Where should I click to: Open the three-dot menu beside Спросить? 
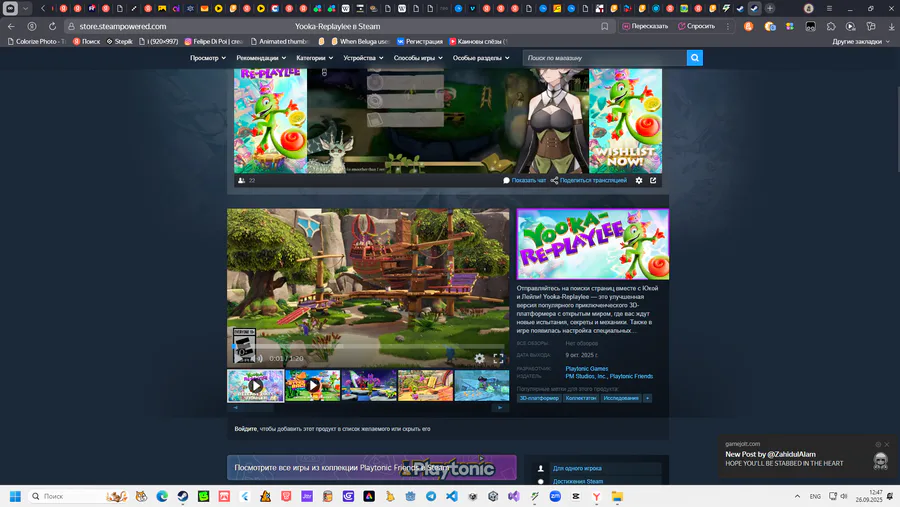click(x=727, y=26)
